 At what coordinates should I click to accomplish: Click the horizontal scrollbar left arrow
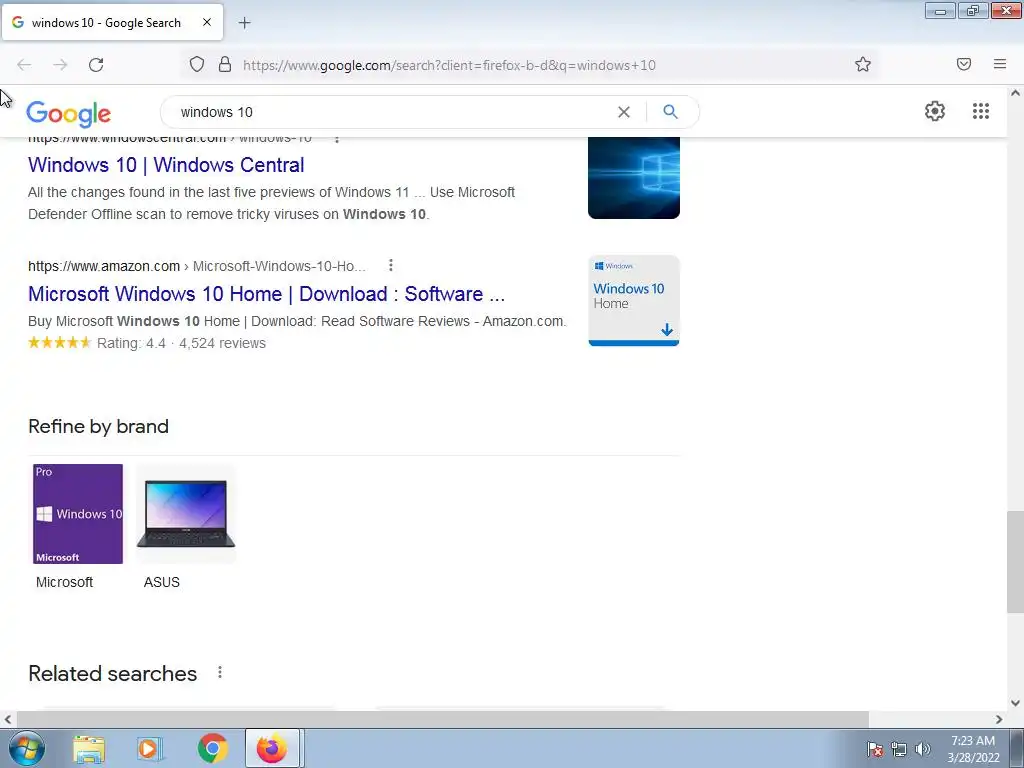click(7, 719)
